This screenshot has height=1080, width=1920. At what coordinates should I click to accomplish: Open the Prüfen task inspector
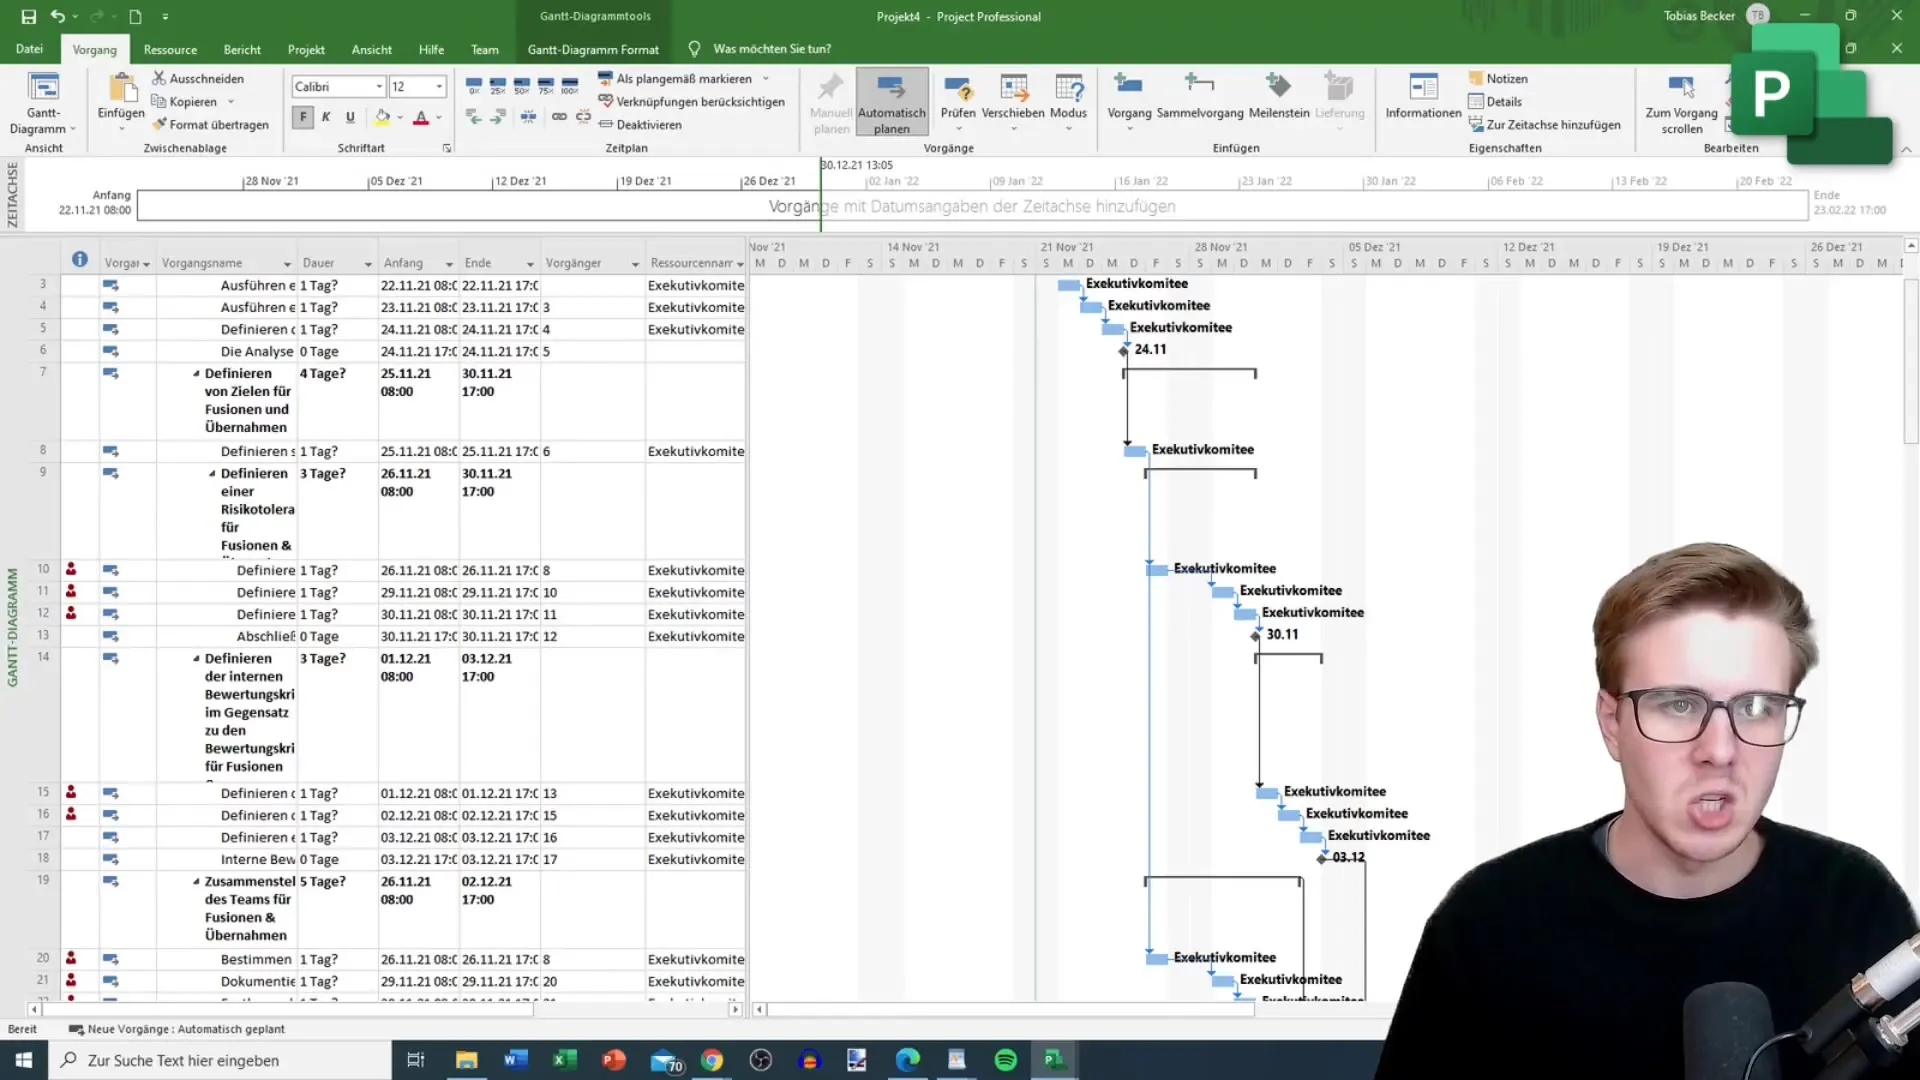[958, 103]
